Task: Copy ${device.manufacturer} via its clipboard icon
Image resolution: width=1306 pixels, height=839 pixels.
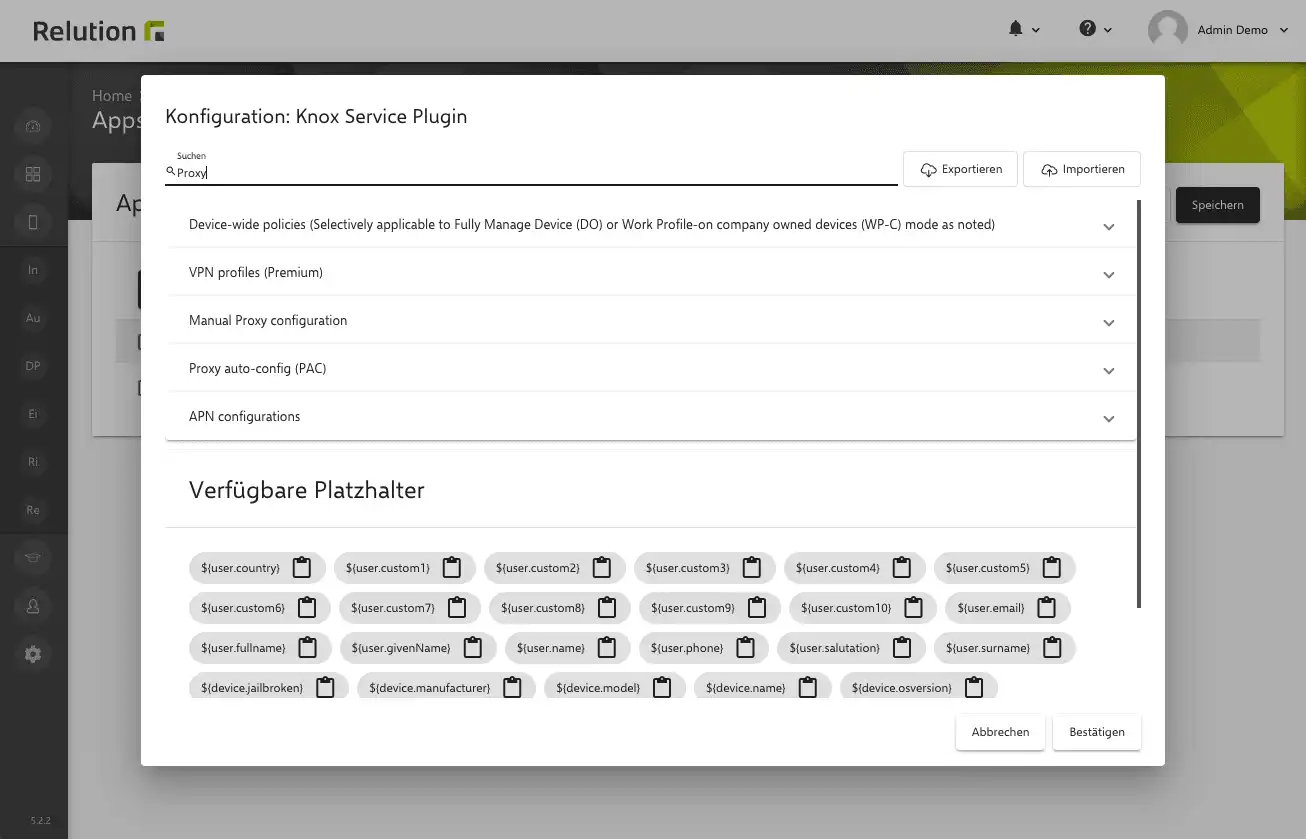Action: coord(513,688)
